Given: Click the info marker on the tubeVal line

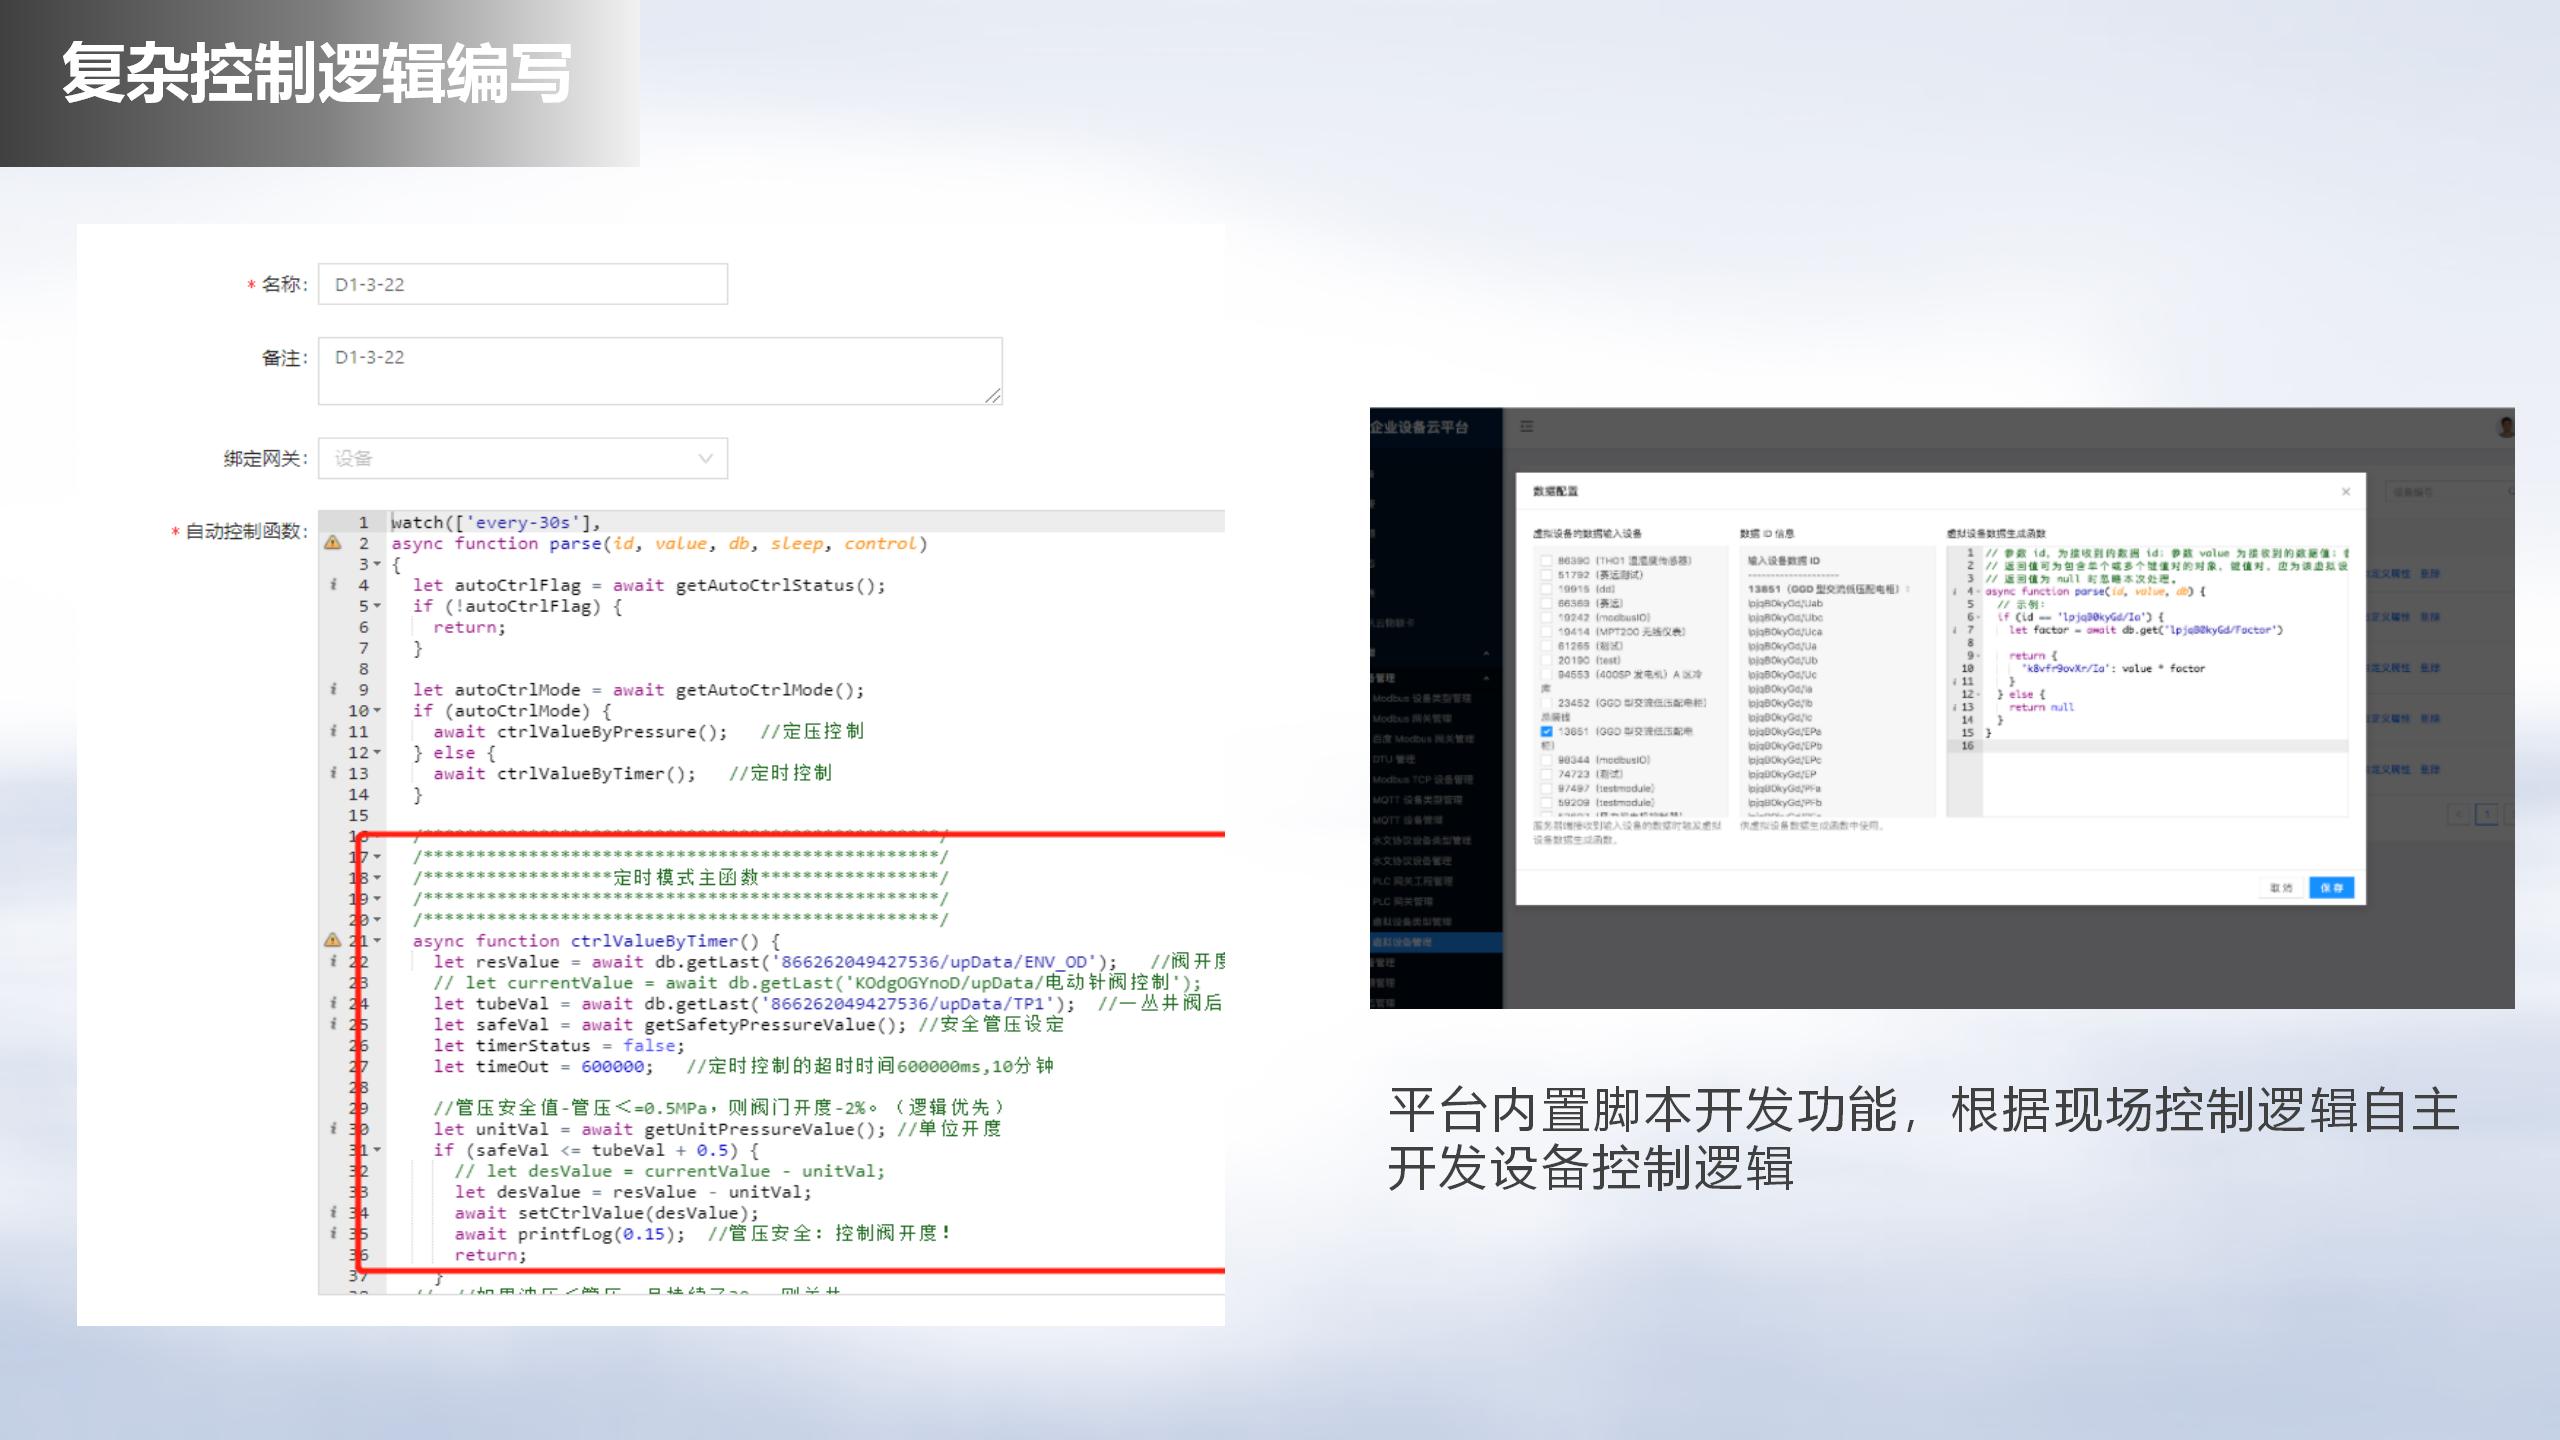Looking at the screenshot, I should click(x=333, y=1003).
